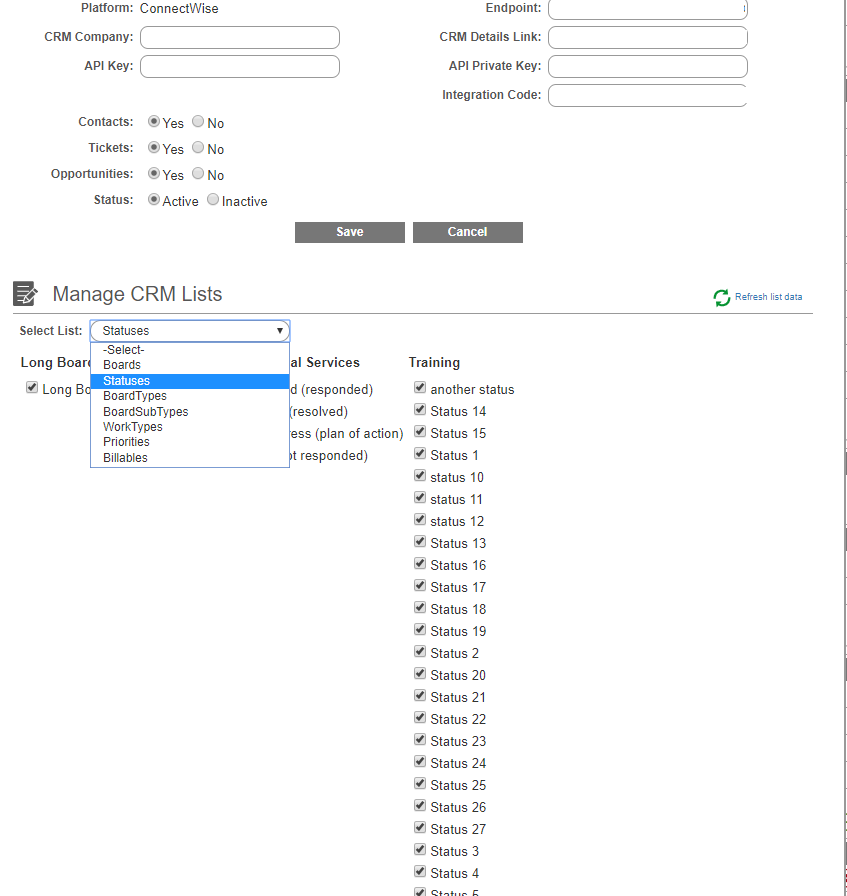847x896 pixels.
Task: Uncheck the Status 27 checkbox
Action: 420,827
